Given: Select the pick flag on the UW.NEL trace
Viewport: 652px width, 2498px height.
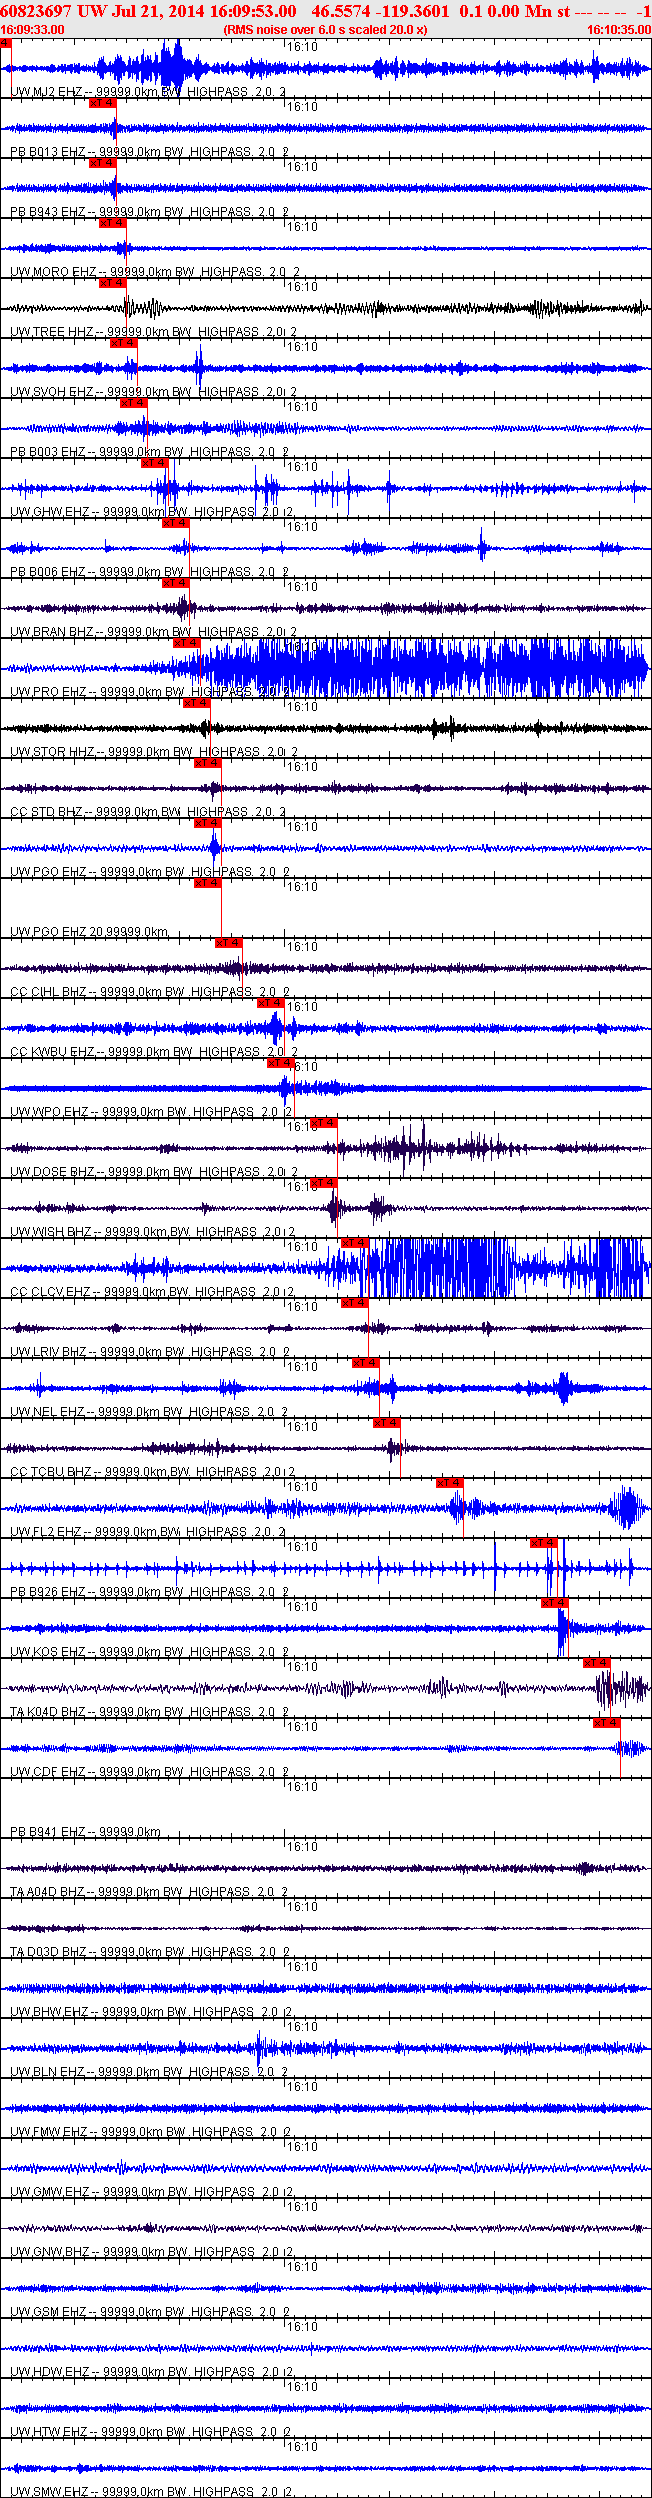Looking at the screenshot, I should point(366,1363).
